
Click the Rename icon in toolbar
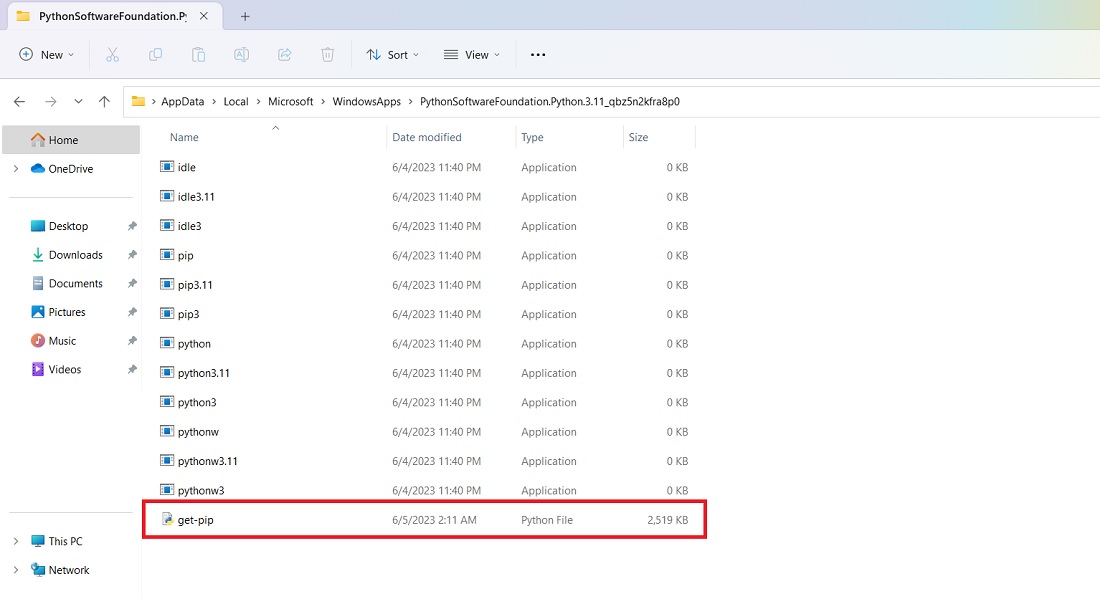(x=241, y=55)
